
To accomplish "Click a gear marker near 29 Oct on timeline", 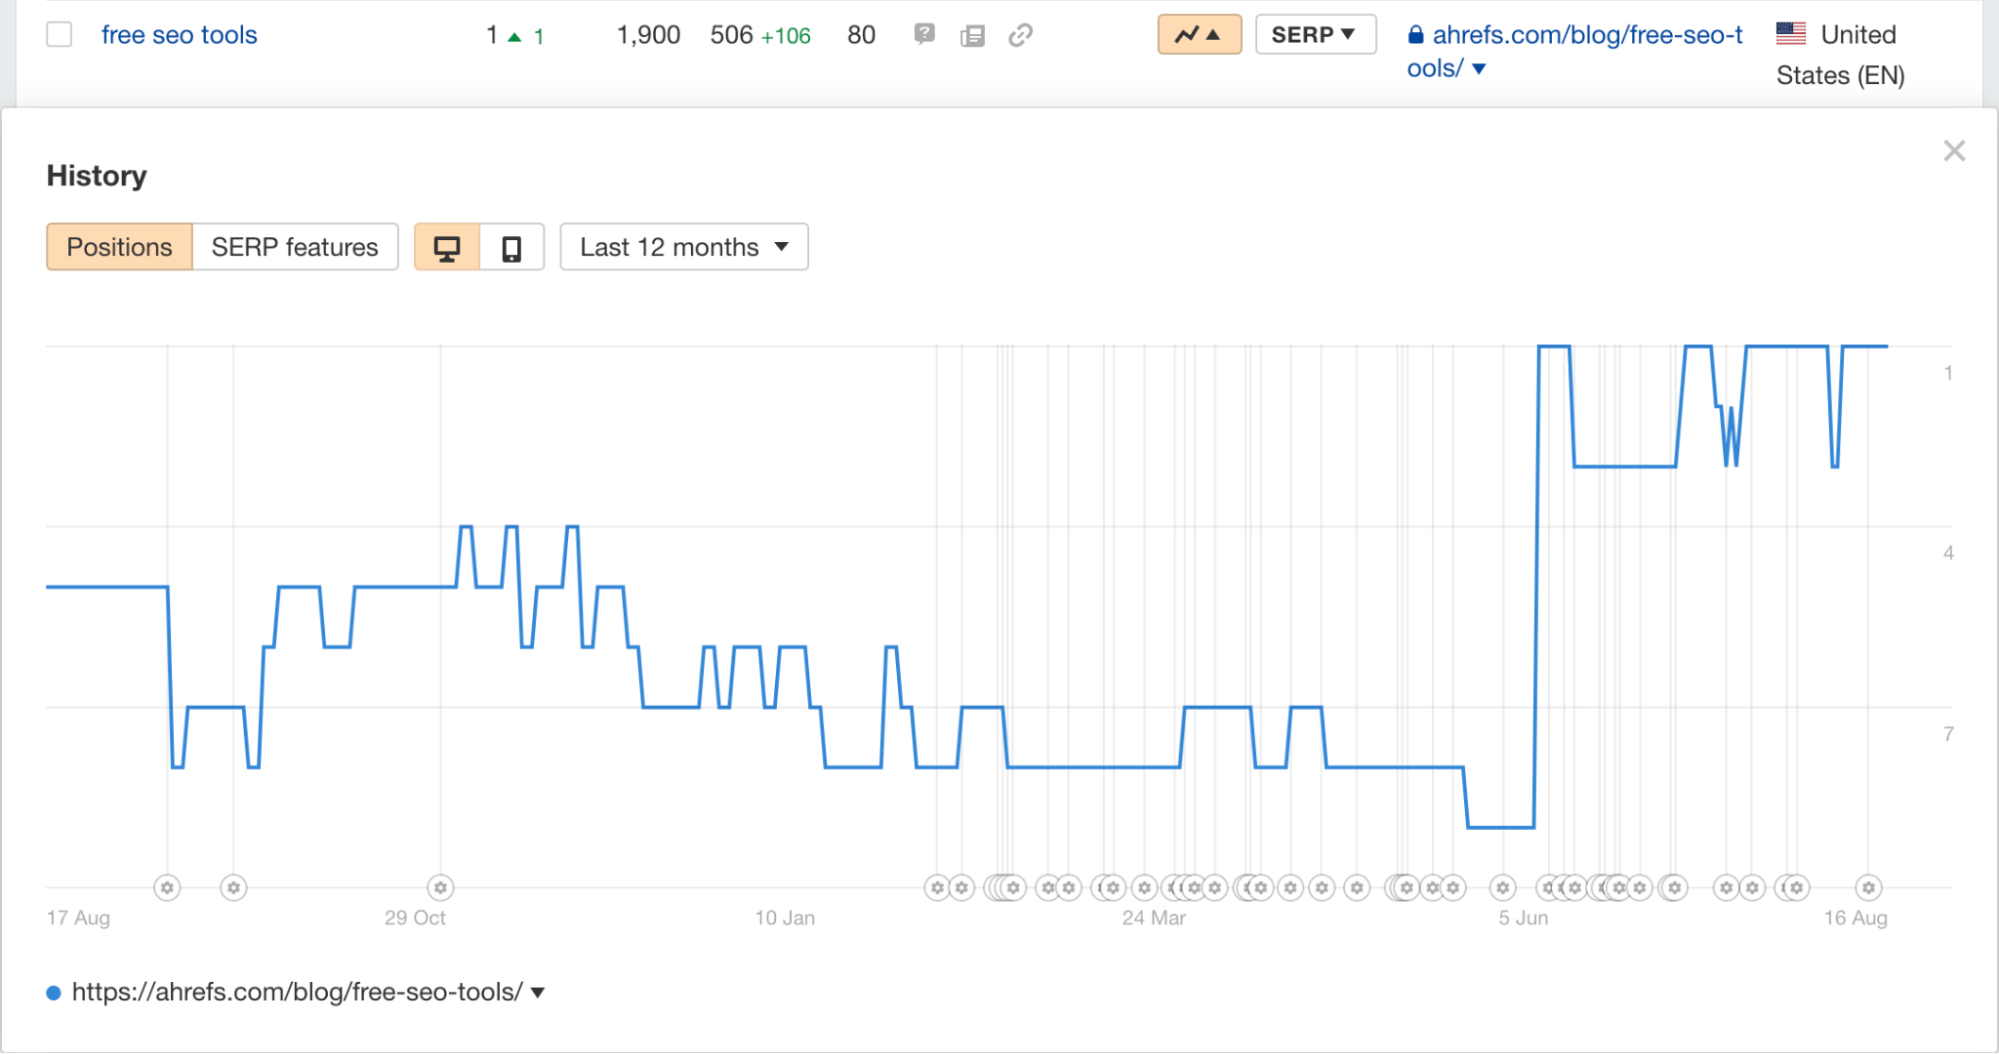I will pos(440,887).
